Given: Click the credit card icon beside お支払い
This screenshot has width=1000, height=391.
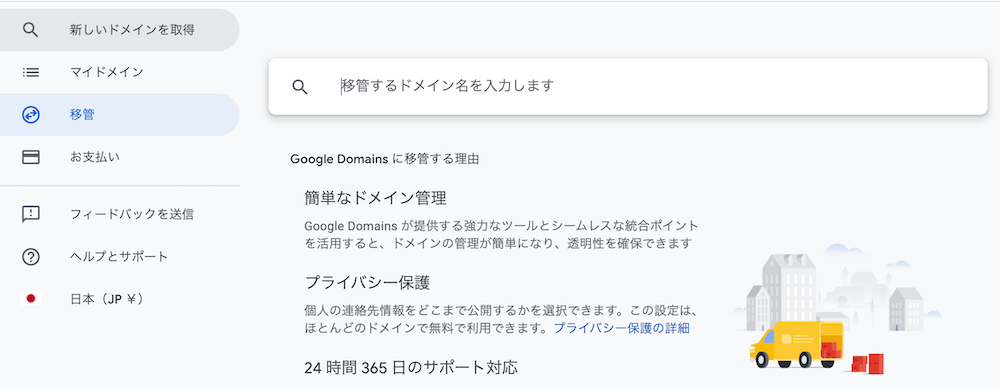Looking at the screenshot, I should coord(31,157).
